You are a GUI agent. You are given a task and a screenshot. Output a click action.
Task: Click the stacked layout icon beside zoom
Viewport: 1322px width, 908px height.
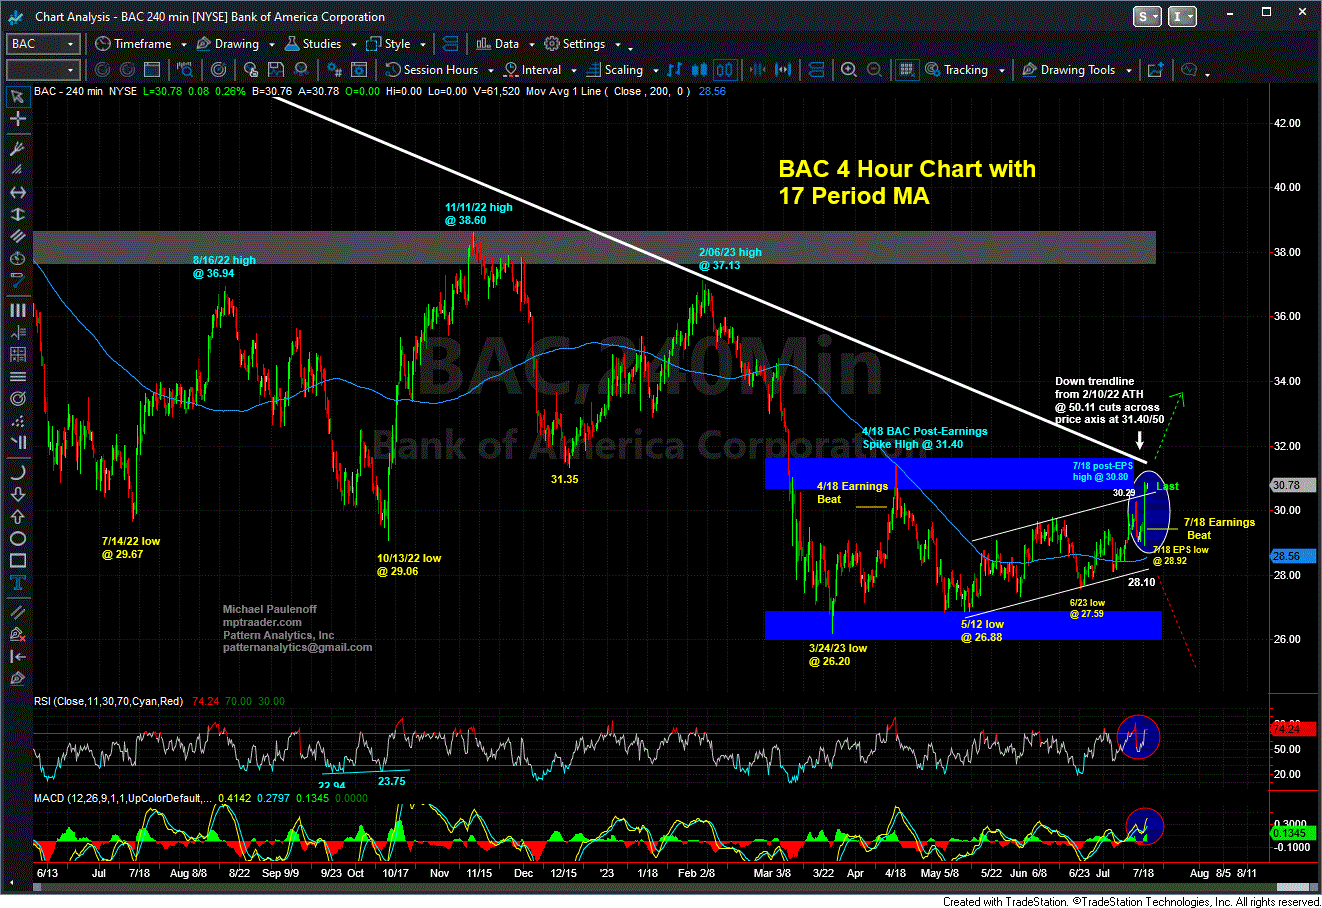click(816, 70)
